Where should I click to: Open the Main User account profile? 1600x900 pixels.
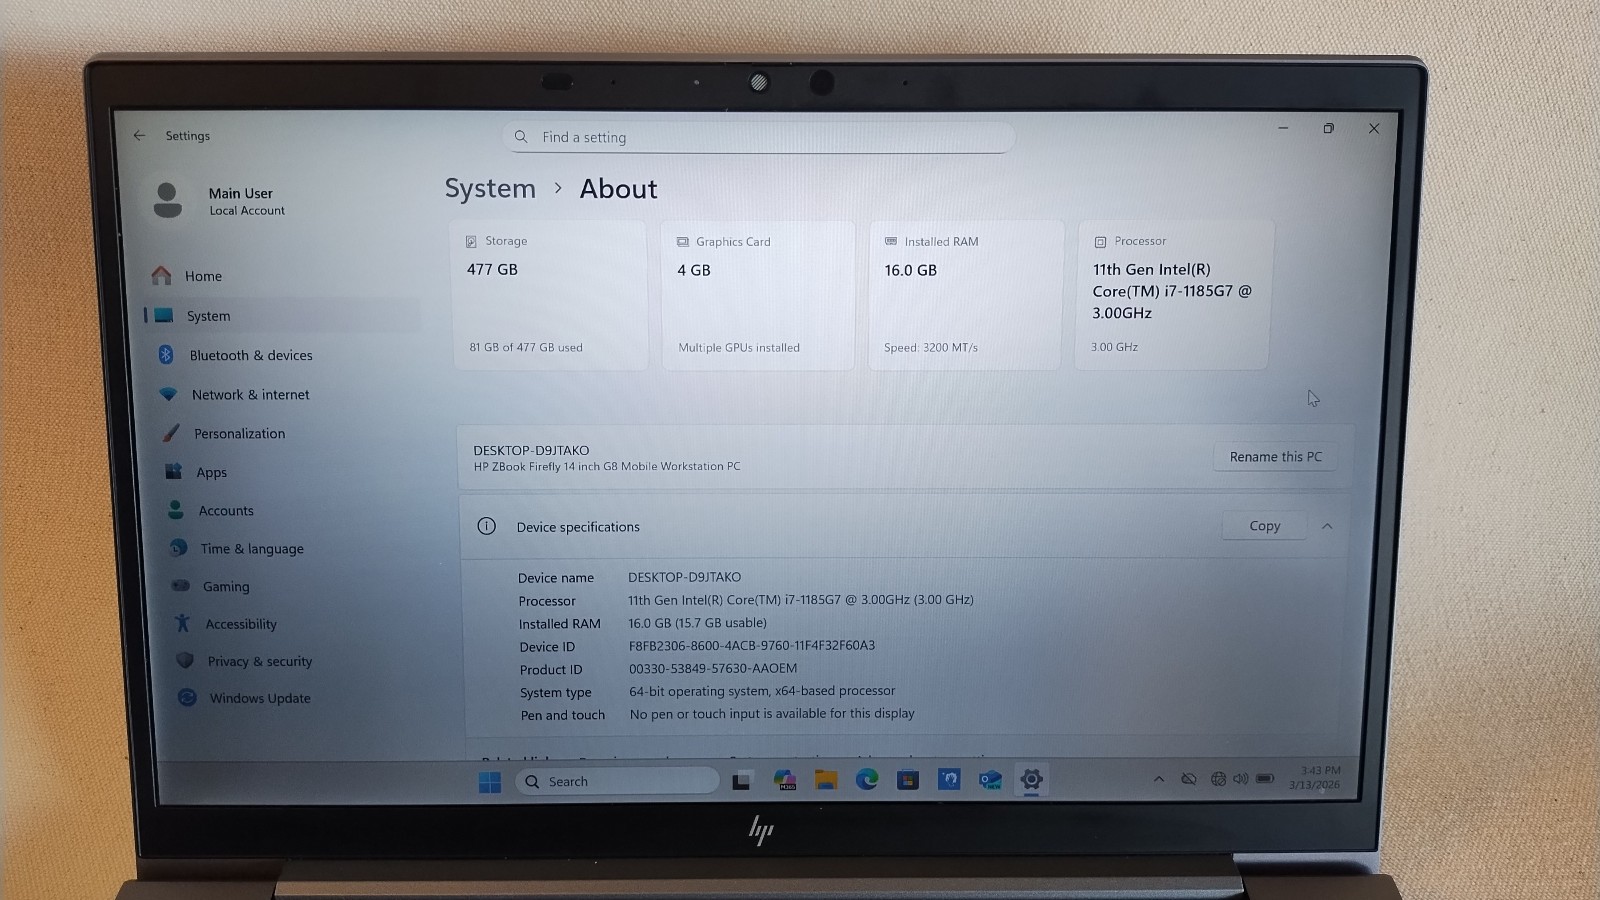point(220,200)
